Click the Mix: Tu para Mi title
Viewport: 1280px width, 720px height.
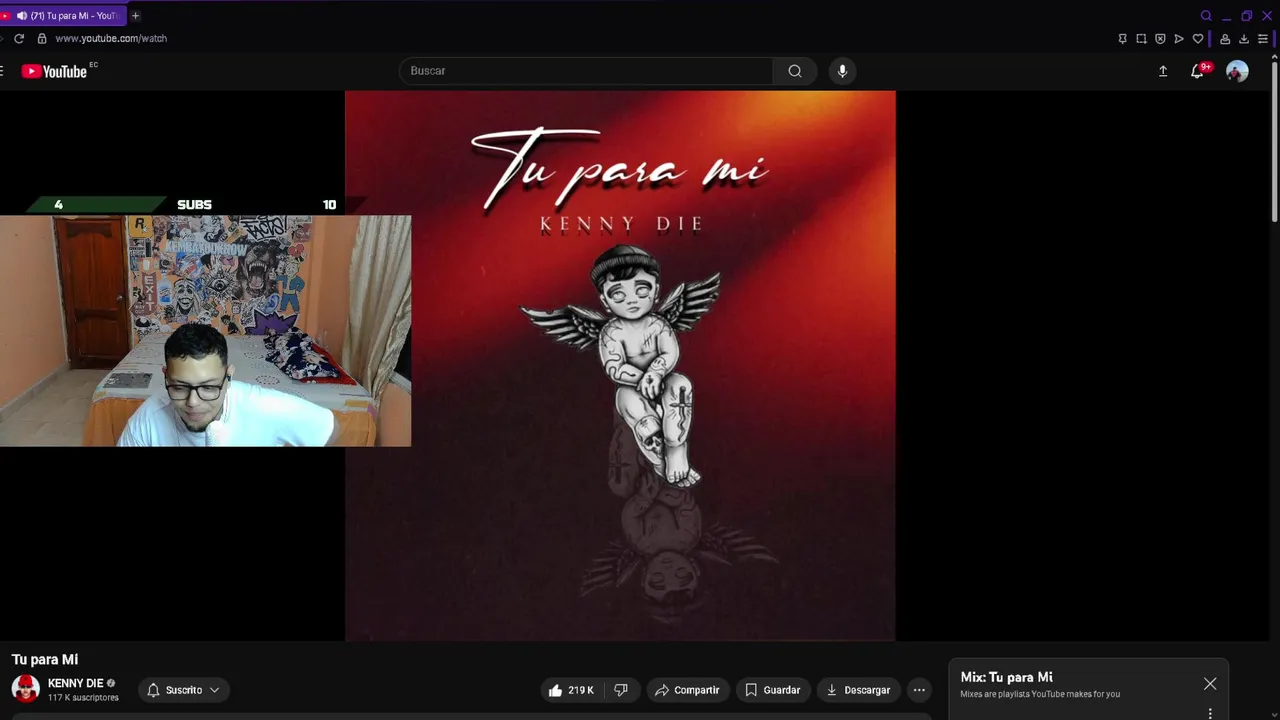point(1006,677)
